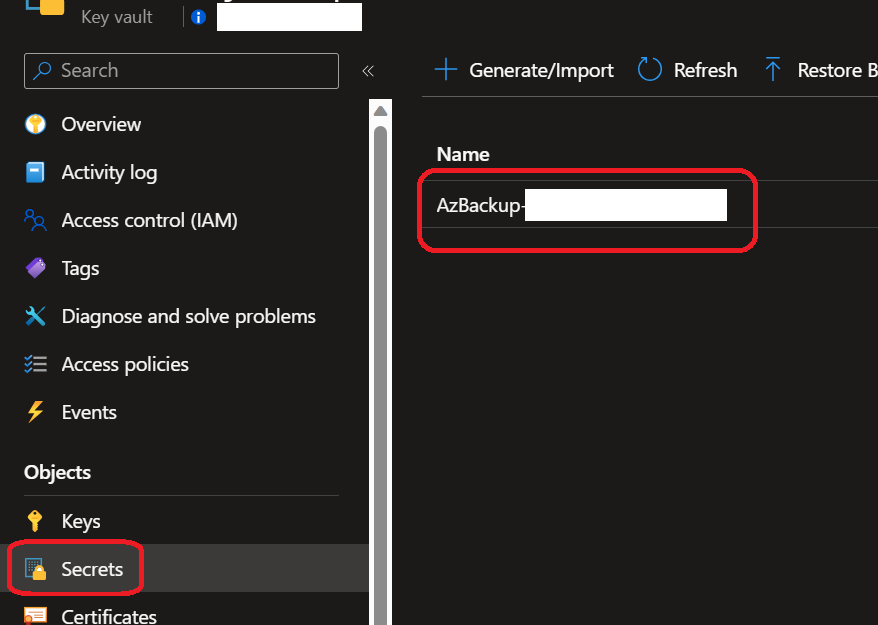Screen dimensions: 878x625
Task: Refresh the secrets list
Action: 688,70
